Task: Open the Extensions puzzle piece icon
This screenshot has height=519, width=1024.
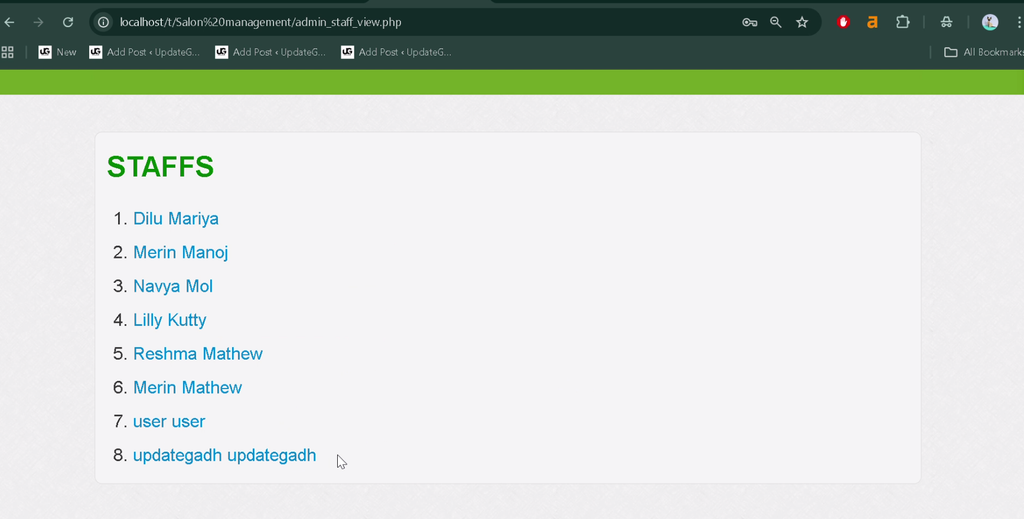Action: pyautogui.click(x=903, y=22)
